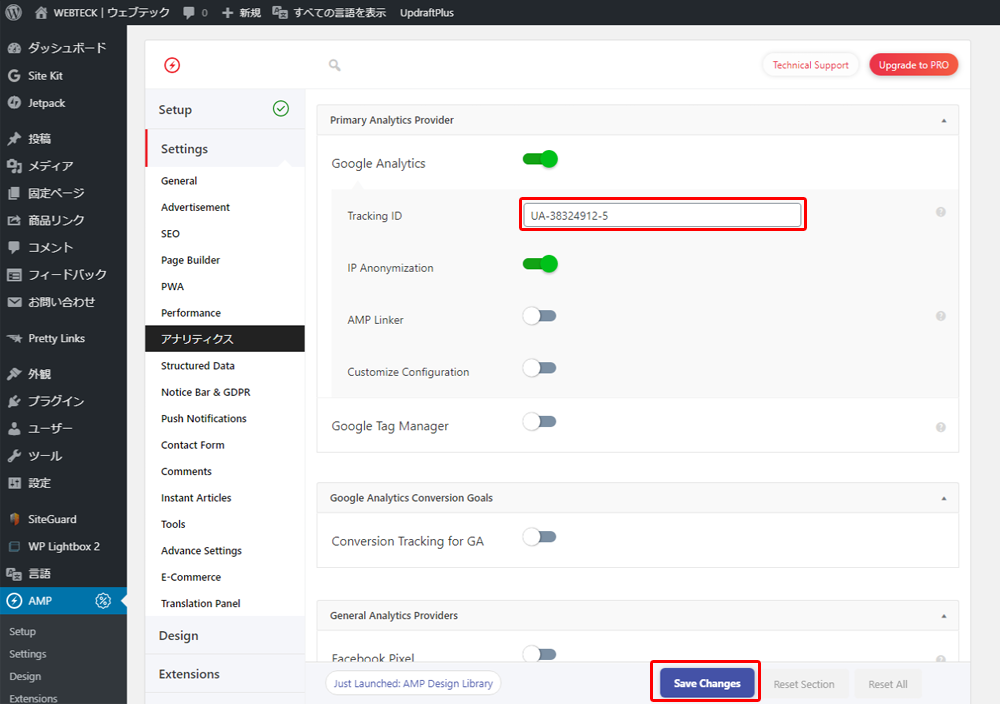Open UpdraftPlus in the admin bar
Image resolution: width=1000 pixels, height=704 pixels.
427,13
